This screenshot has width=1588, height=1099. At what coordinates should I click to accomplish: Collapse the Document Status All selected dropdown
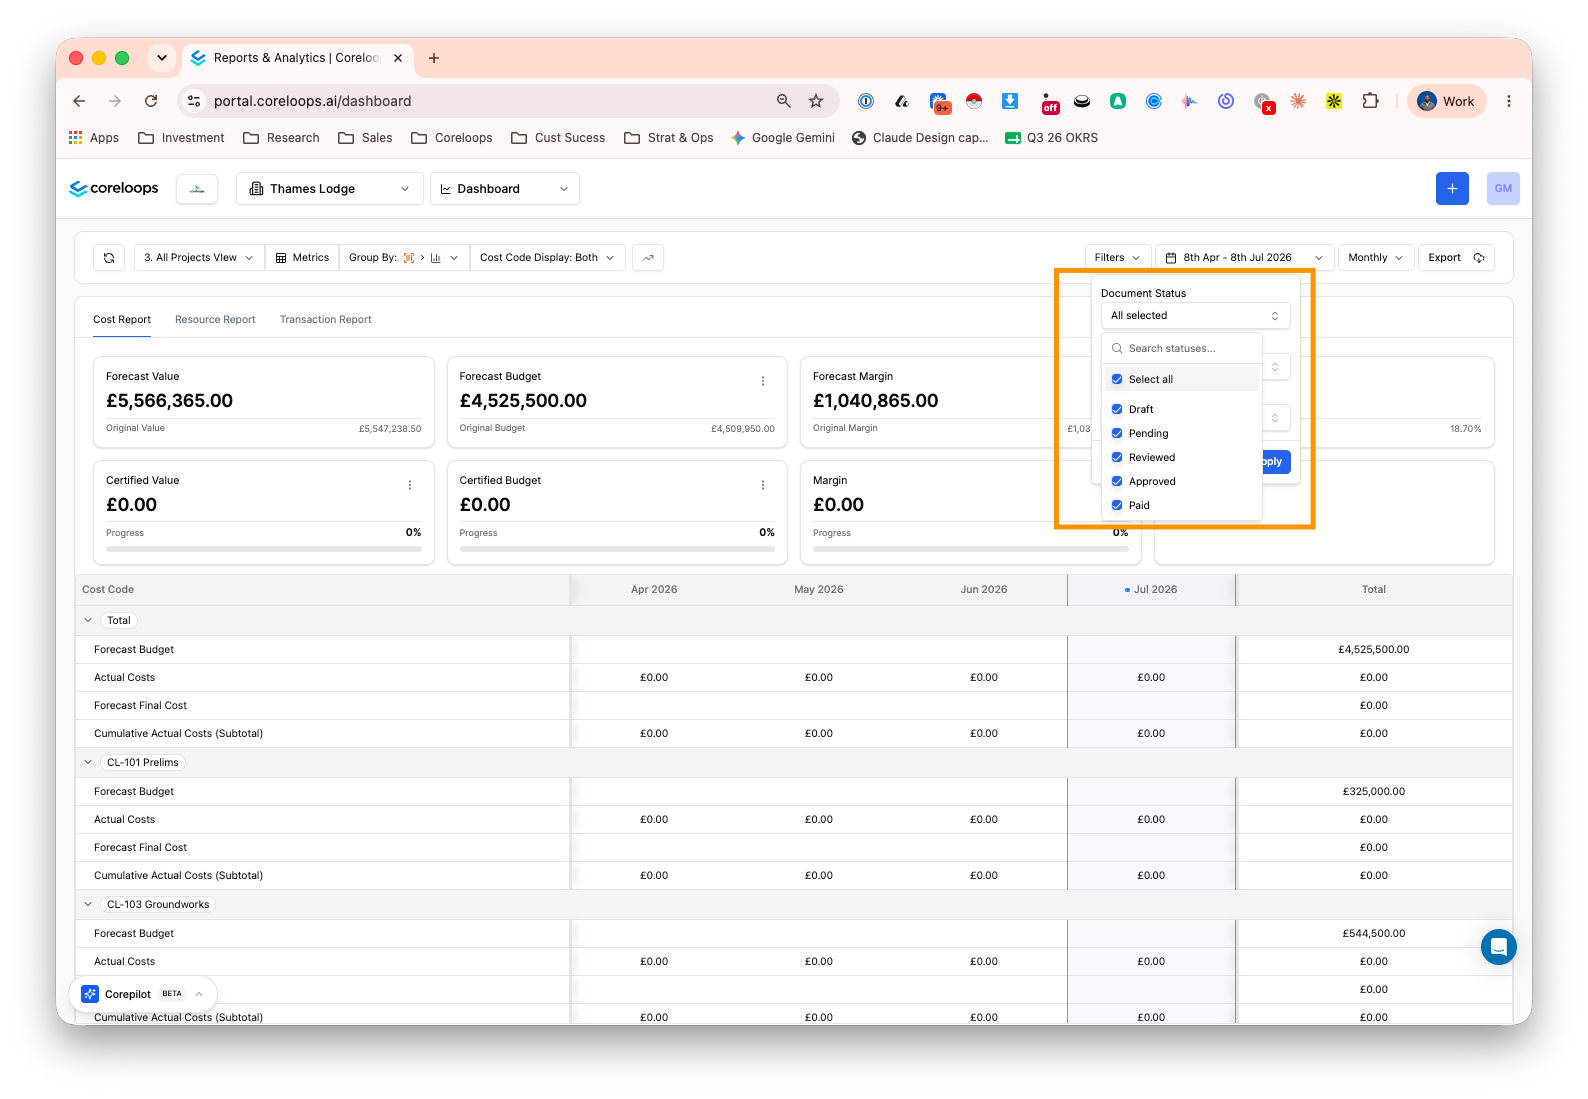click(x=1196, y=316)
